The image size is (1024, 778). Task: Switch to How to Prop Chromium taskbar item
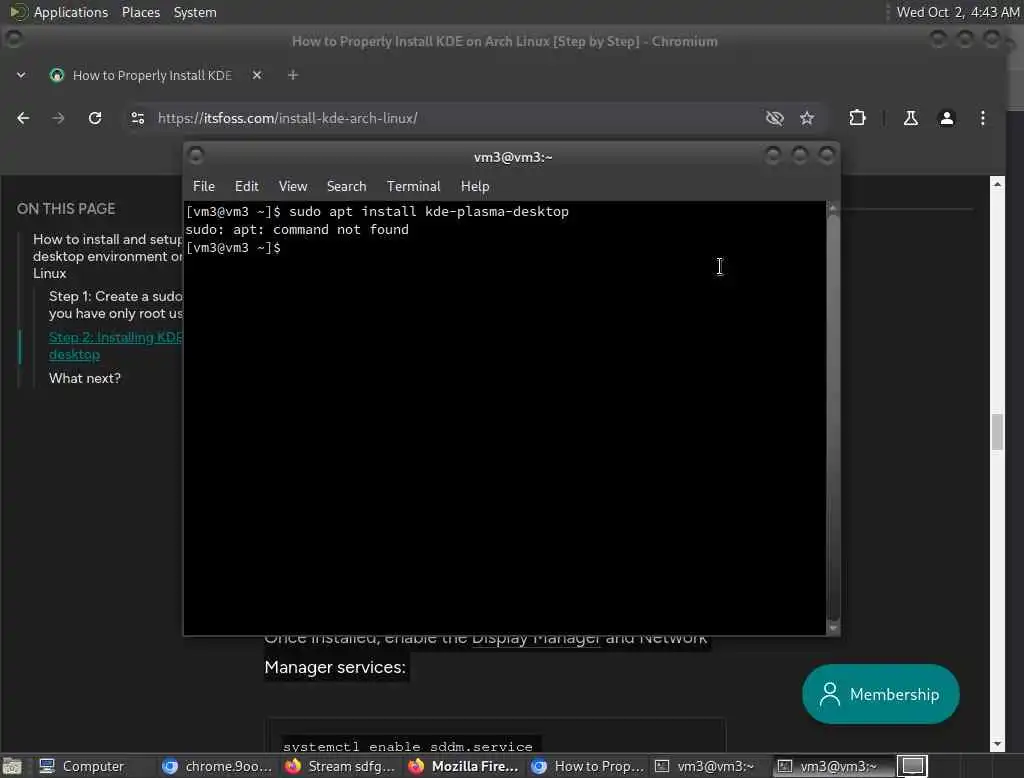[587, 766]
